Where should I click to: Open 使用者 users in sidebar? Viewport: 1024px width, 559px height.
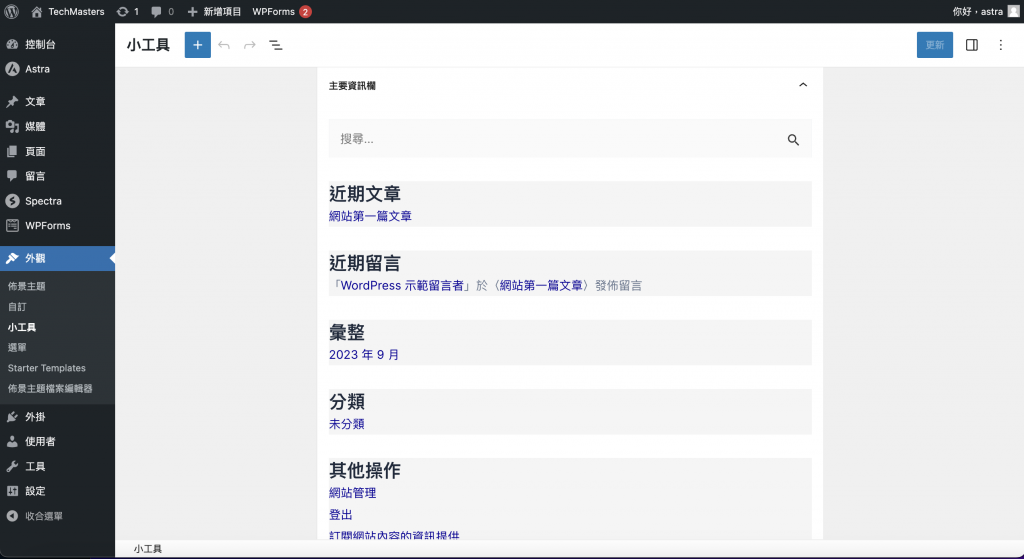(x=57, y=441)
